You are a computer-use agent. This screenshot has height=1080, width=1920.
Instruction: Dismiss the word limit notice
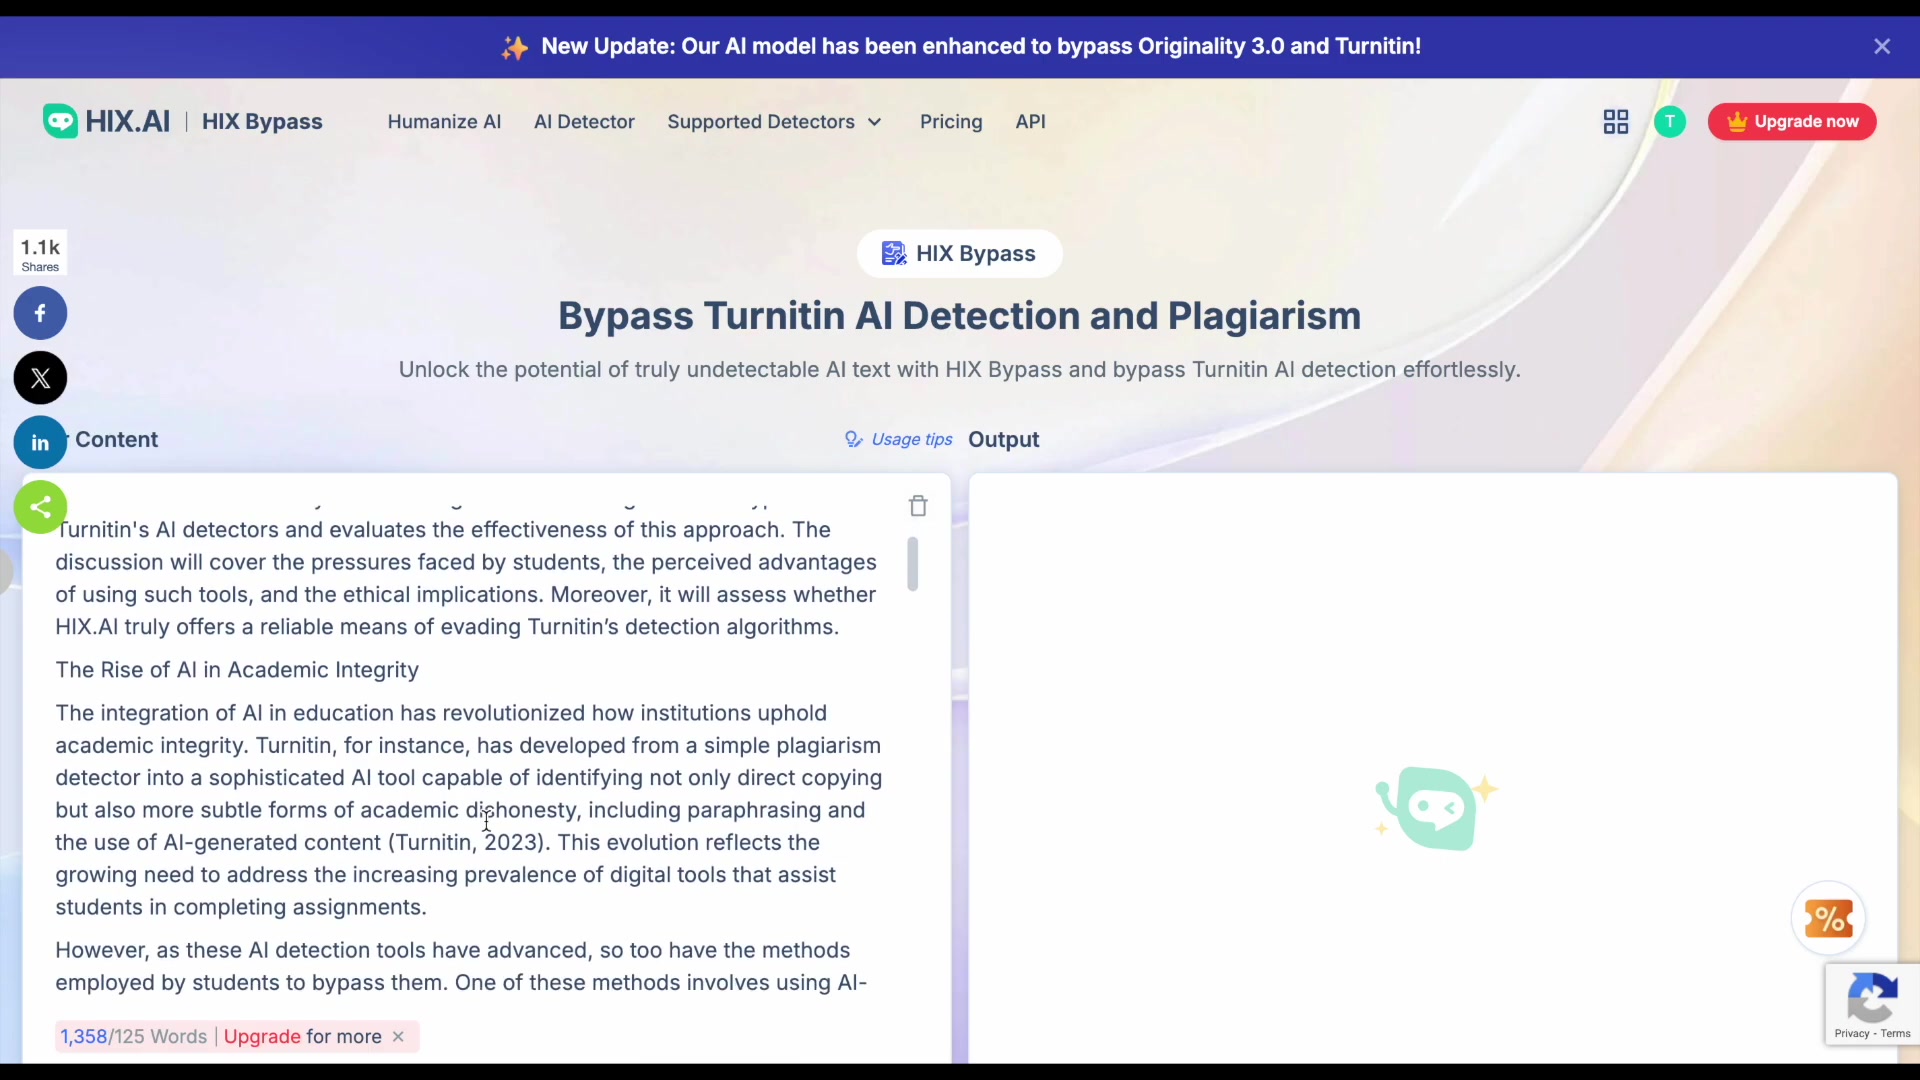pos(398,1036)
